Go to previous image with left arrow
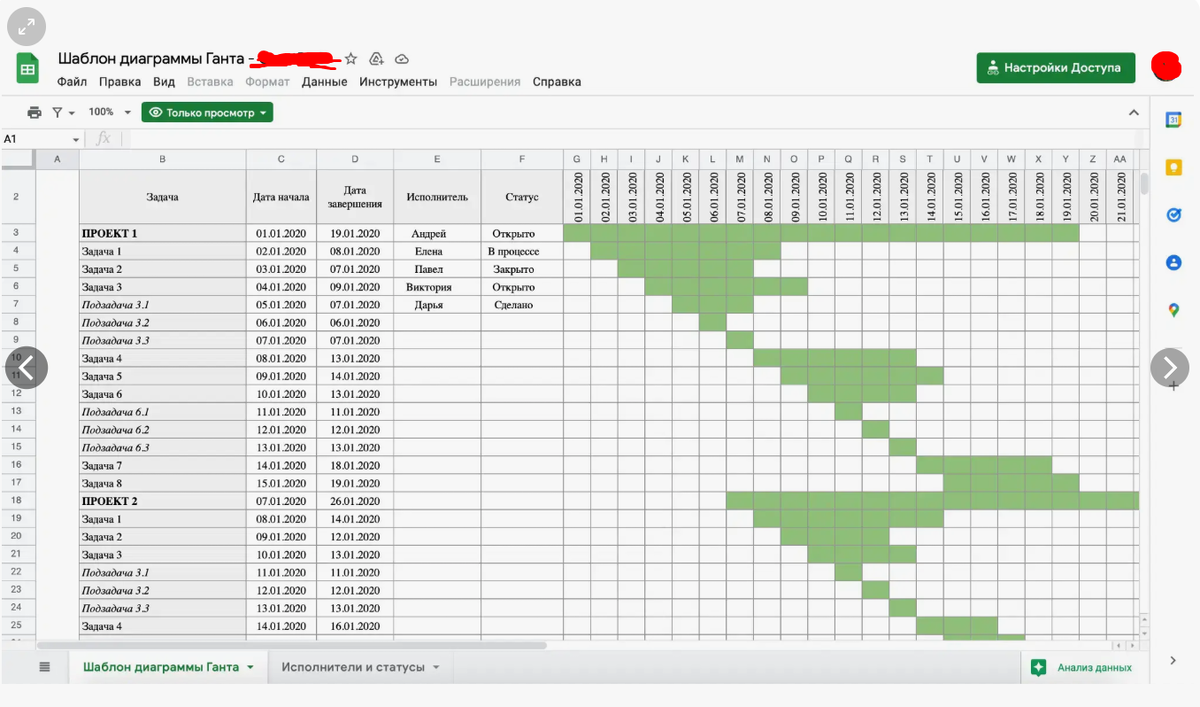1200x707 pixels. coord(27,367)
